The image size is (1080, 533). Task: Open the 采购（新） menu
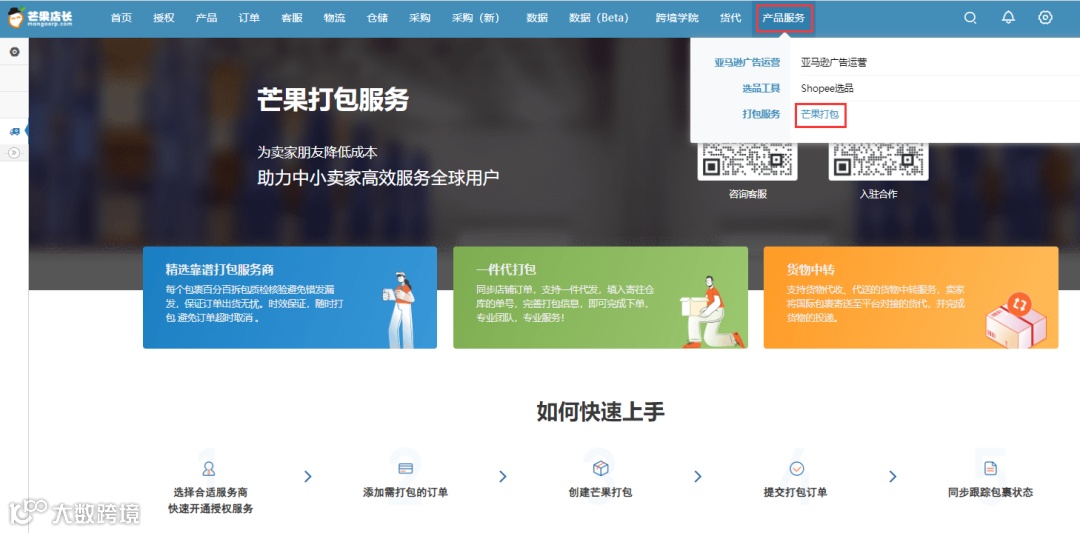[x=476, y=19]
